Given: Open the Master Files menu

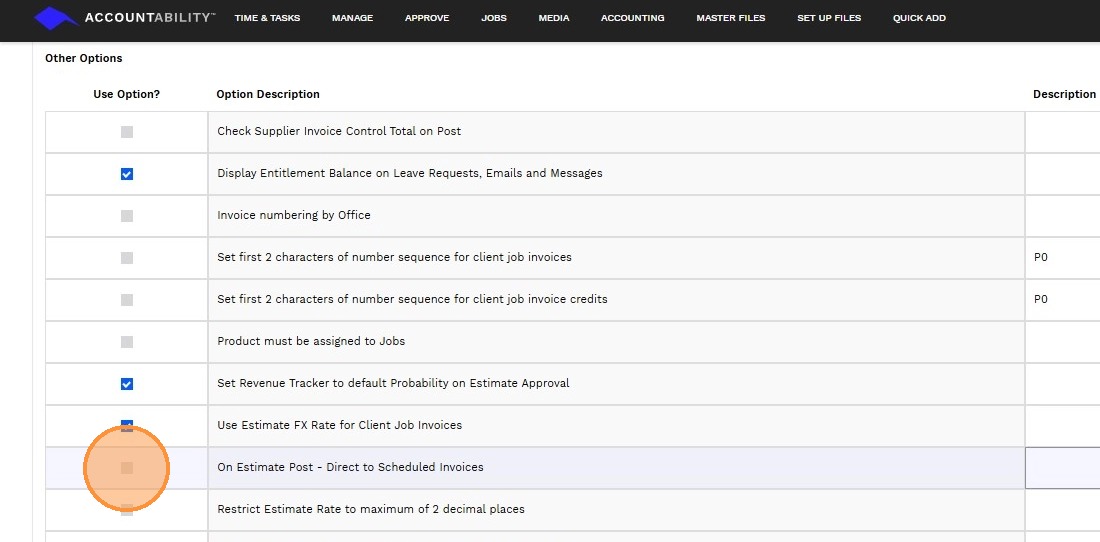Looking at the screenshot, I should coord(731,18).
